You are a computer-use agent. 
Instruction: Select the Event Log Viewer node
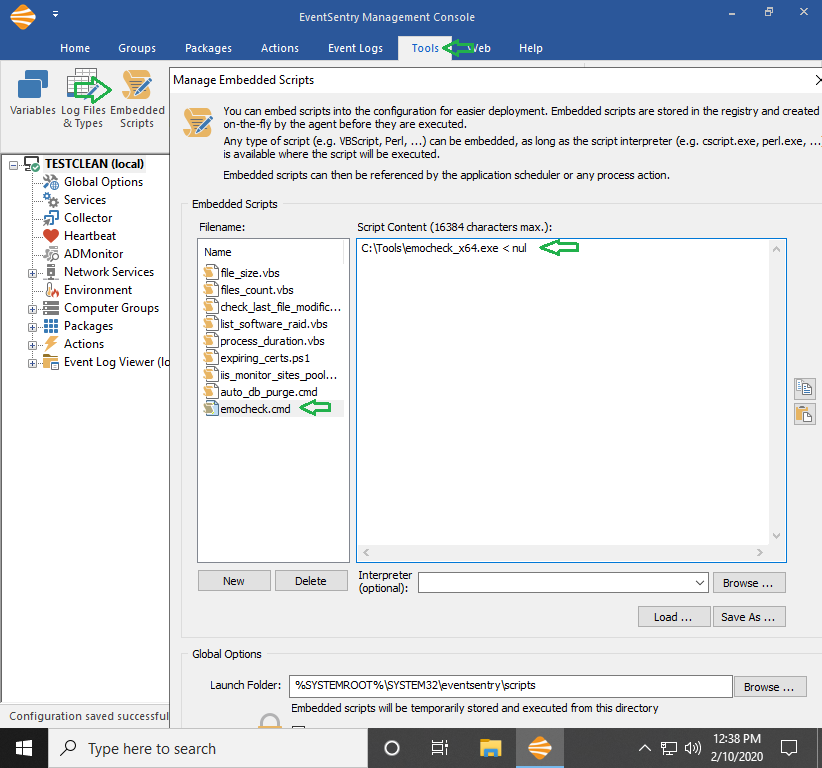pyautogui.click(x=116, y=362)
